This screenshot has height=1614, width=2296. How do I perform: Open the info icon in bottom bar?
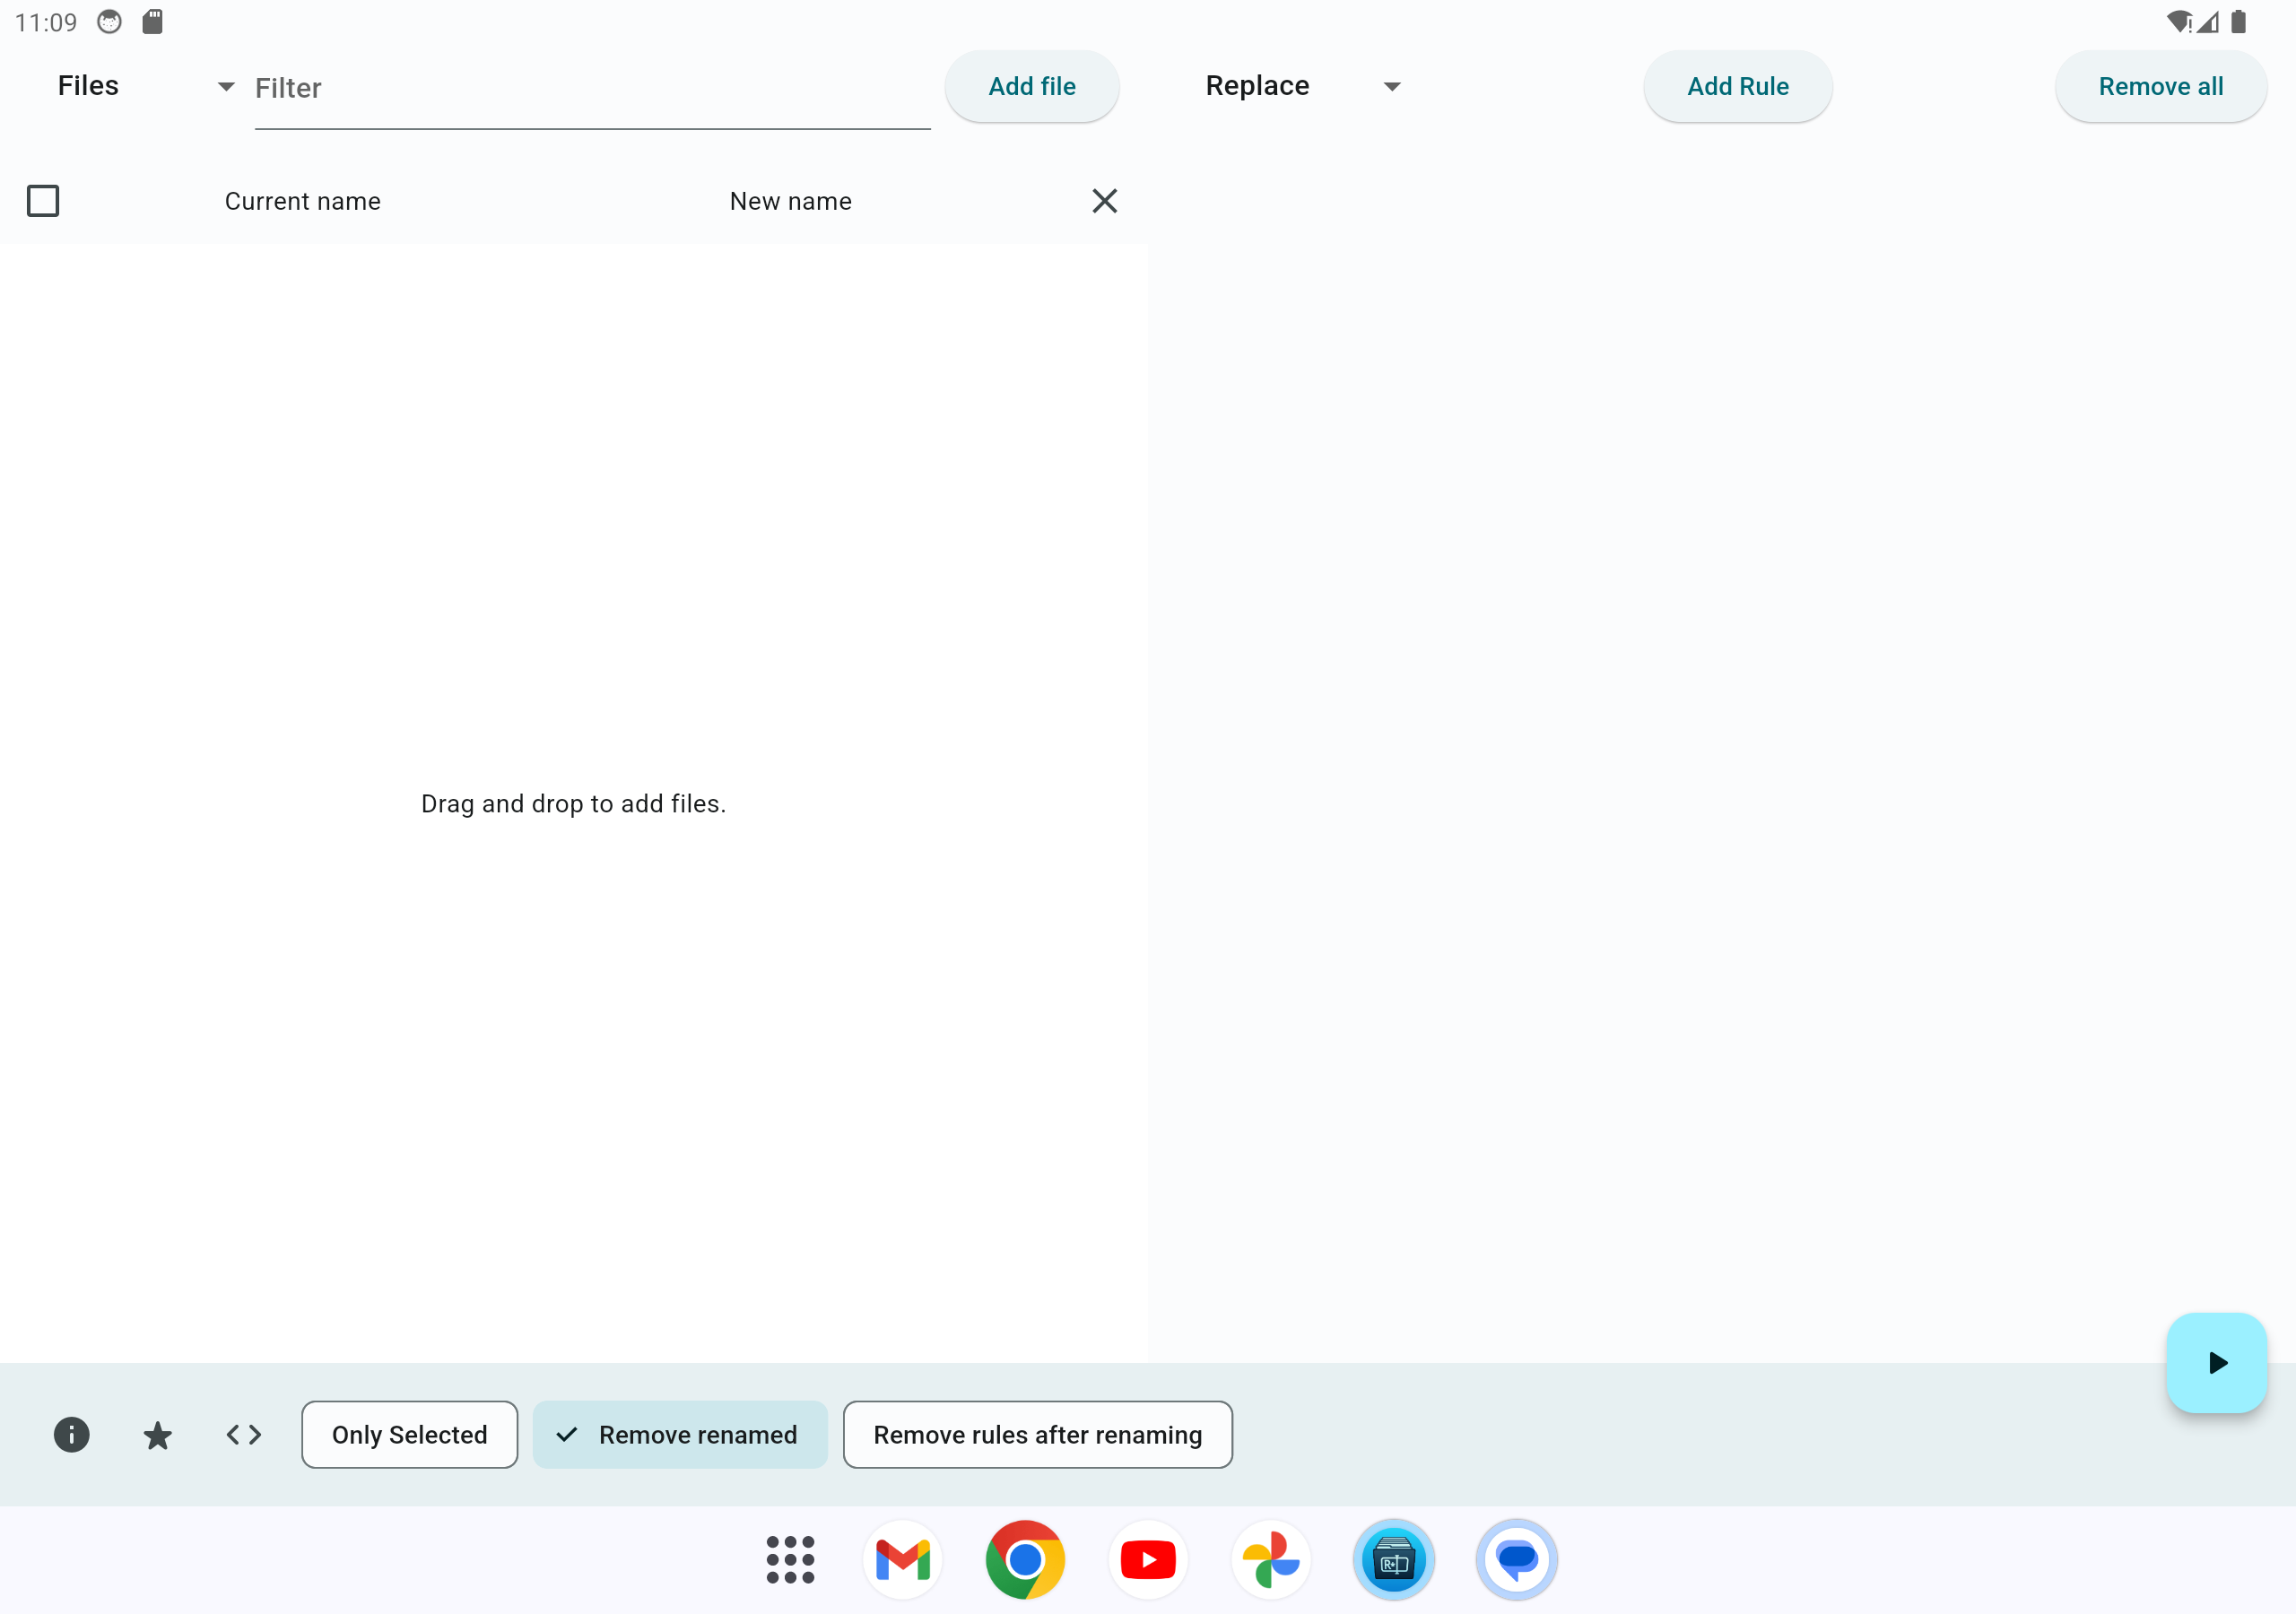[x=71, y=1434]
